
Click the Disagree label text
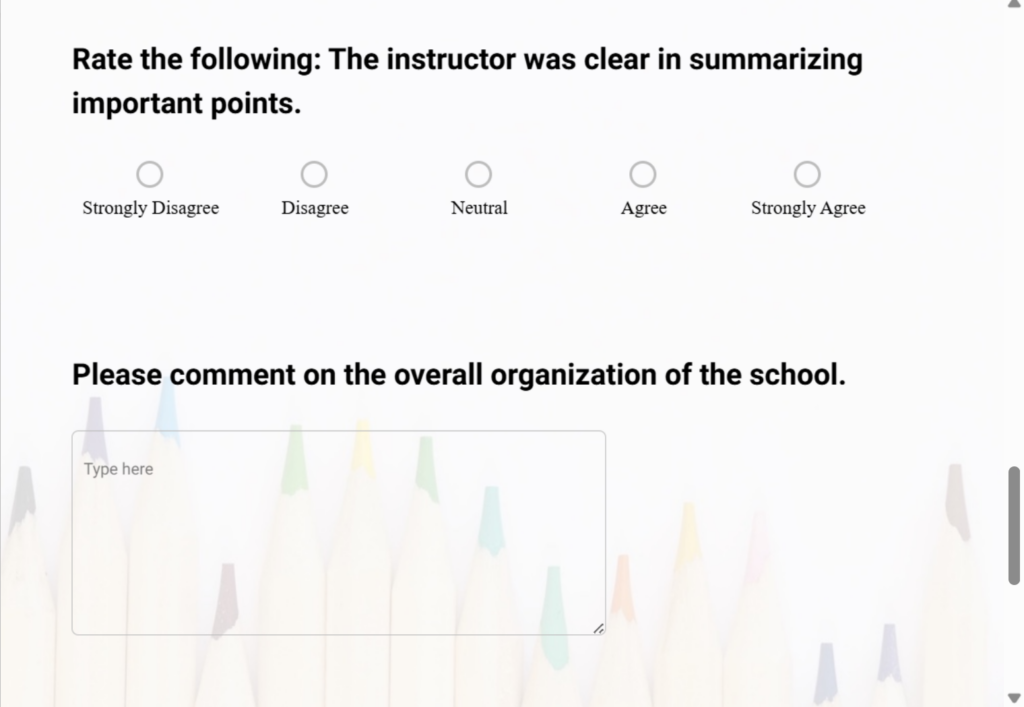(x=314, y=208)
